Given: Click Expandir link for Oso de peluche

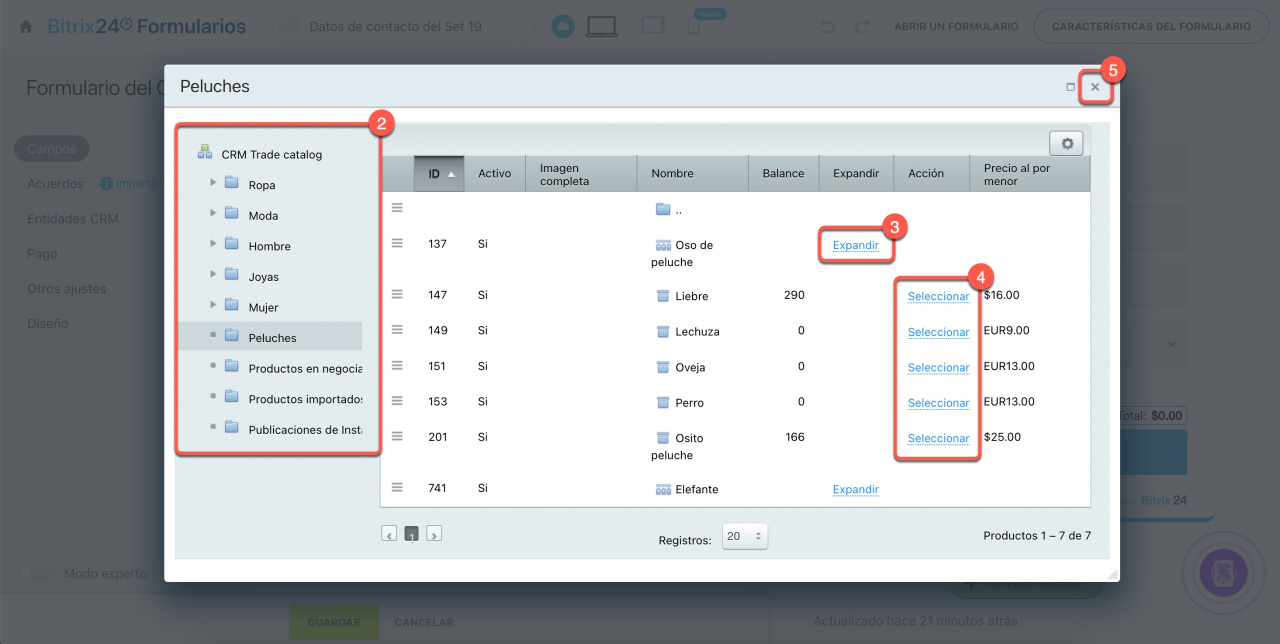Looking at the screenshot, I should 855,245.
